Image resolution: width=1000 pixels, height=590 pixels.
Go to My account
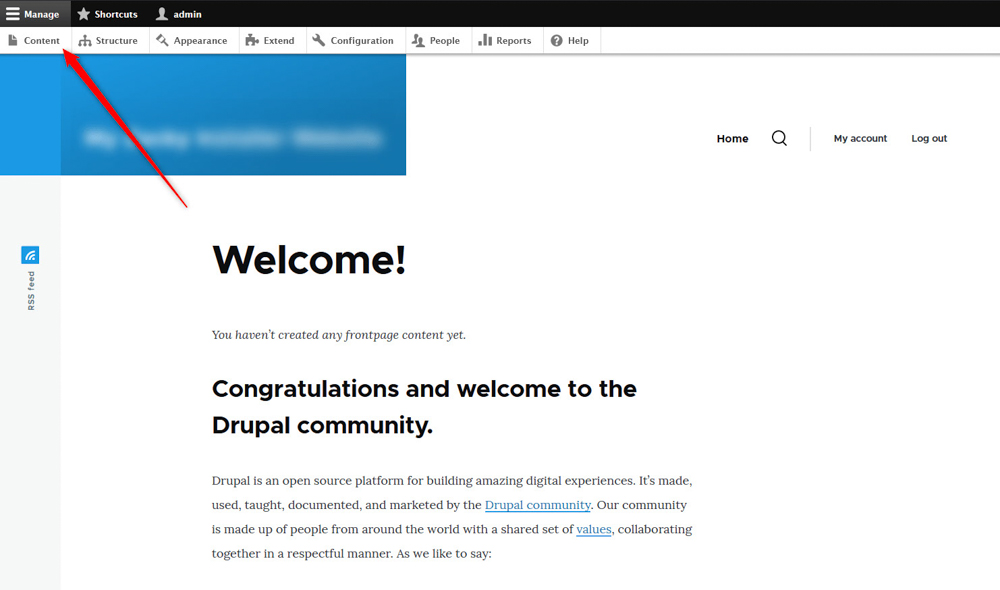(860, 138)
